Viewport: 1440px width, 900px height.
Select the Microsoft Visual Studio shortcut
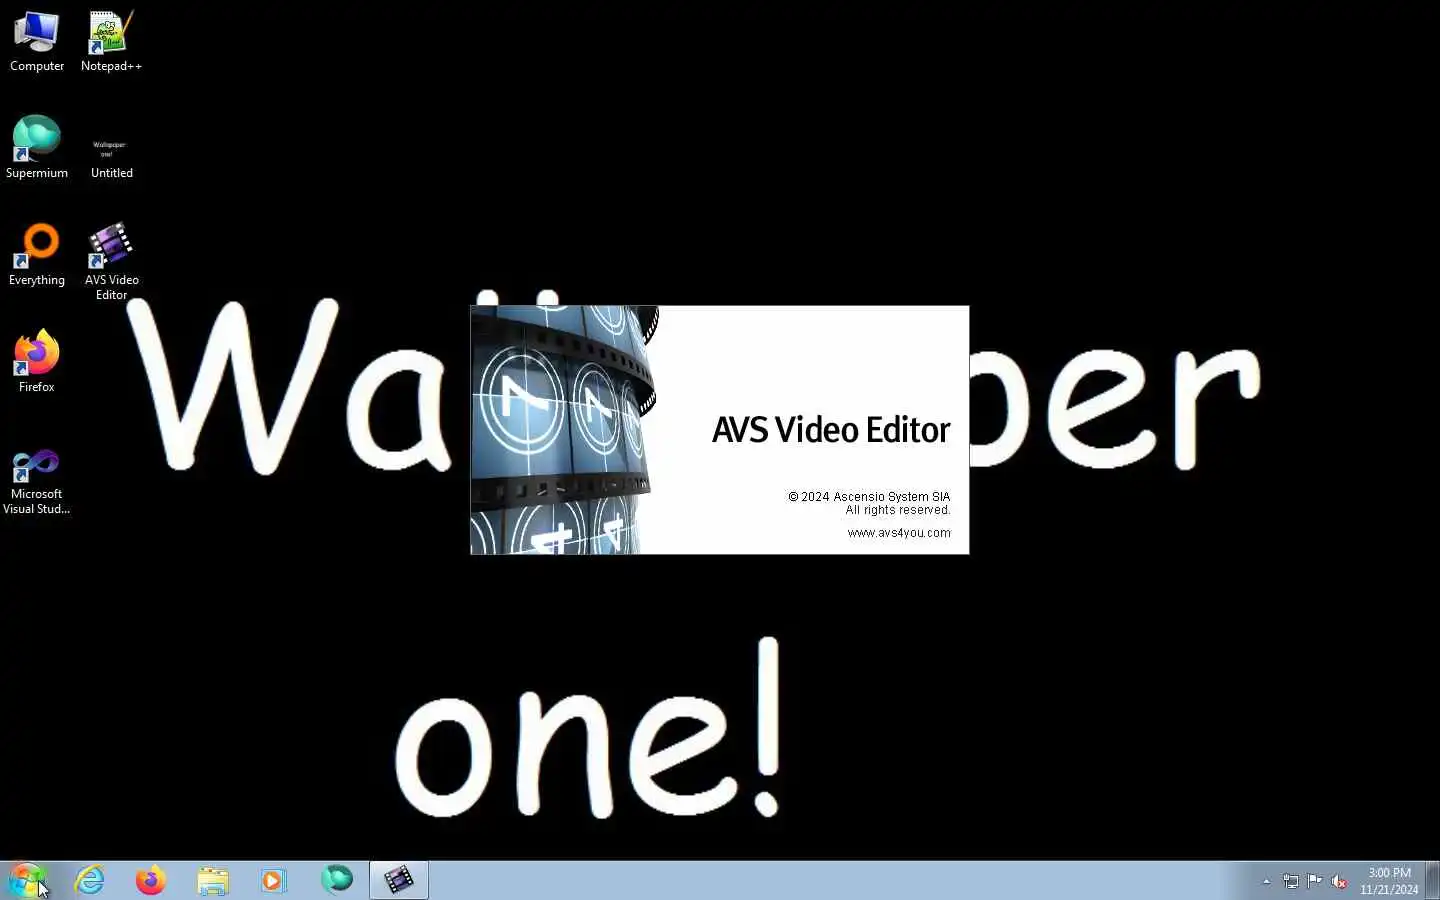pyautogui.click(x=37, y=481)
